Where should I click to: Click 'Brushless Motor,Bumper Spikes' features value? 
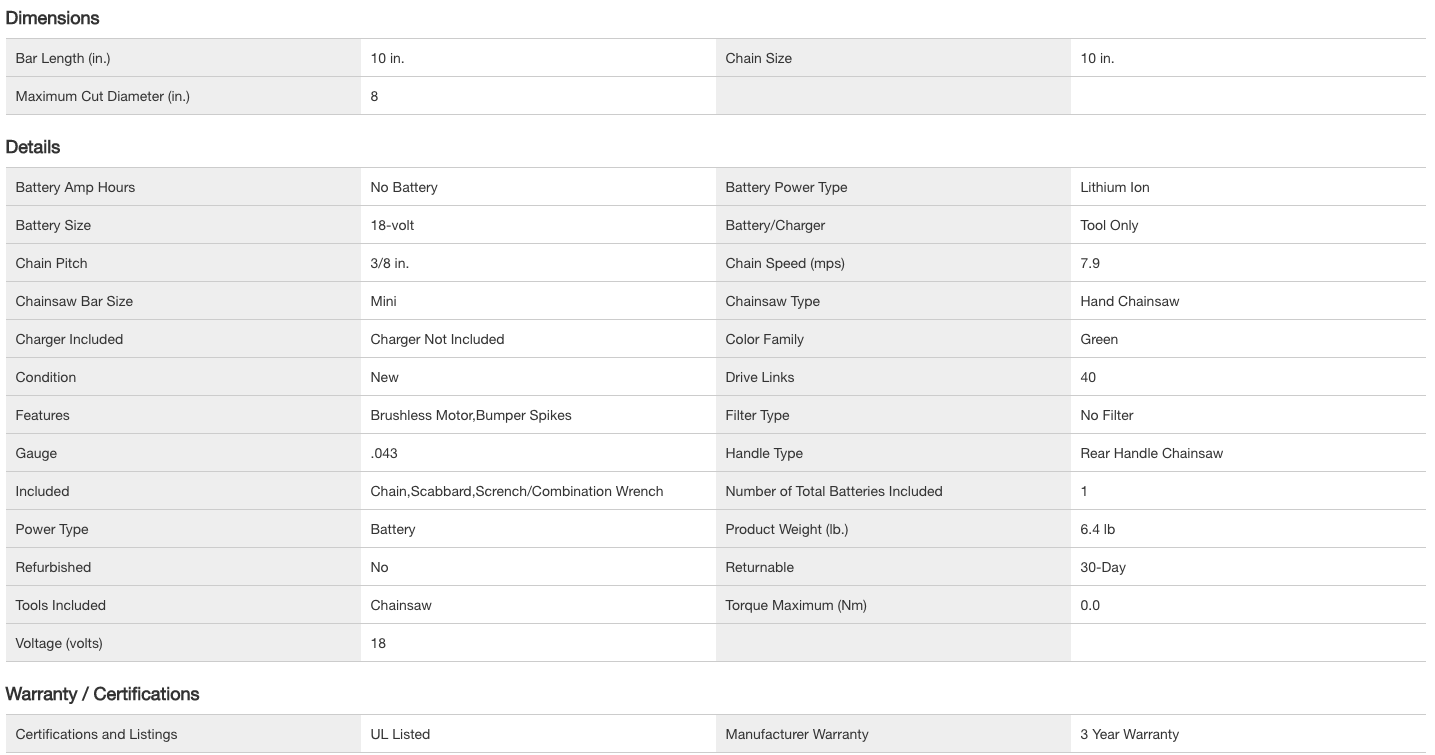(x=471, y=415)
